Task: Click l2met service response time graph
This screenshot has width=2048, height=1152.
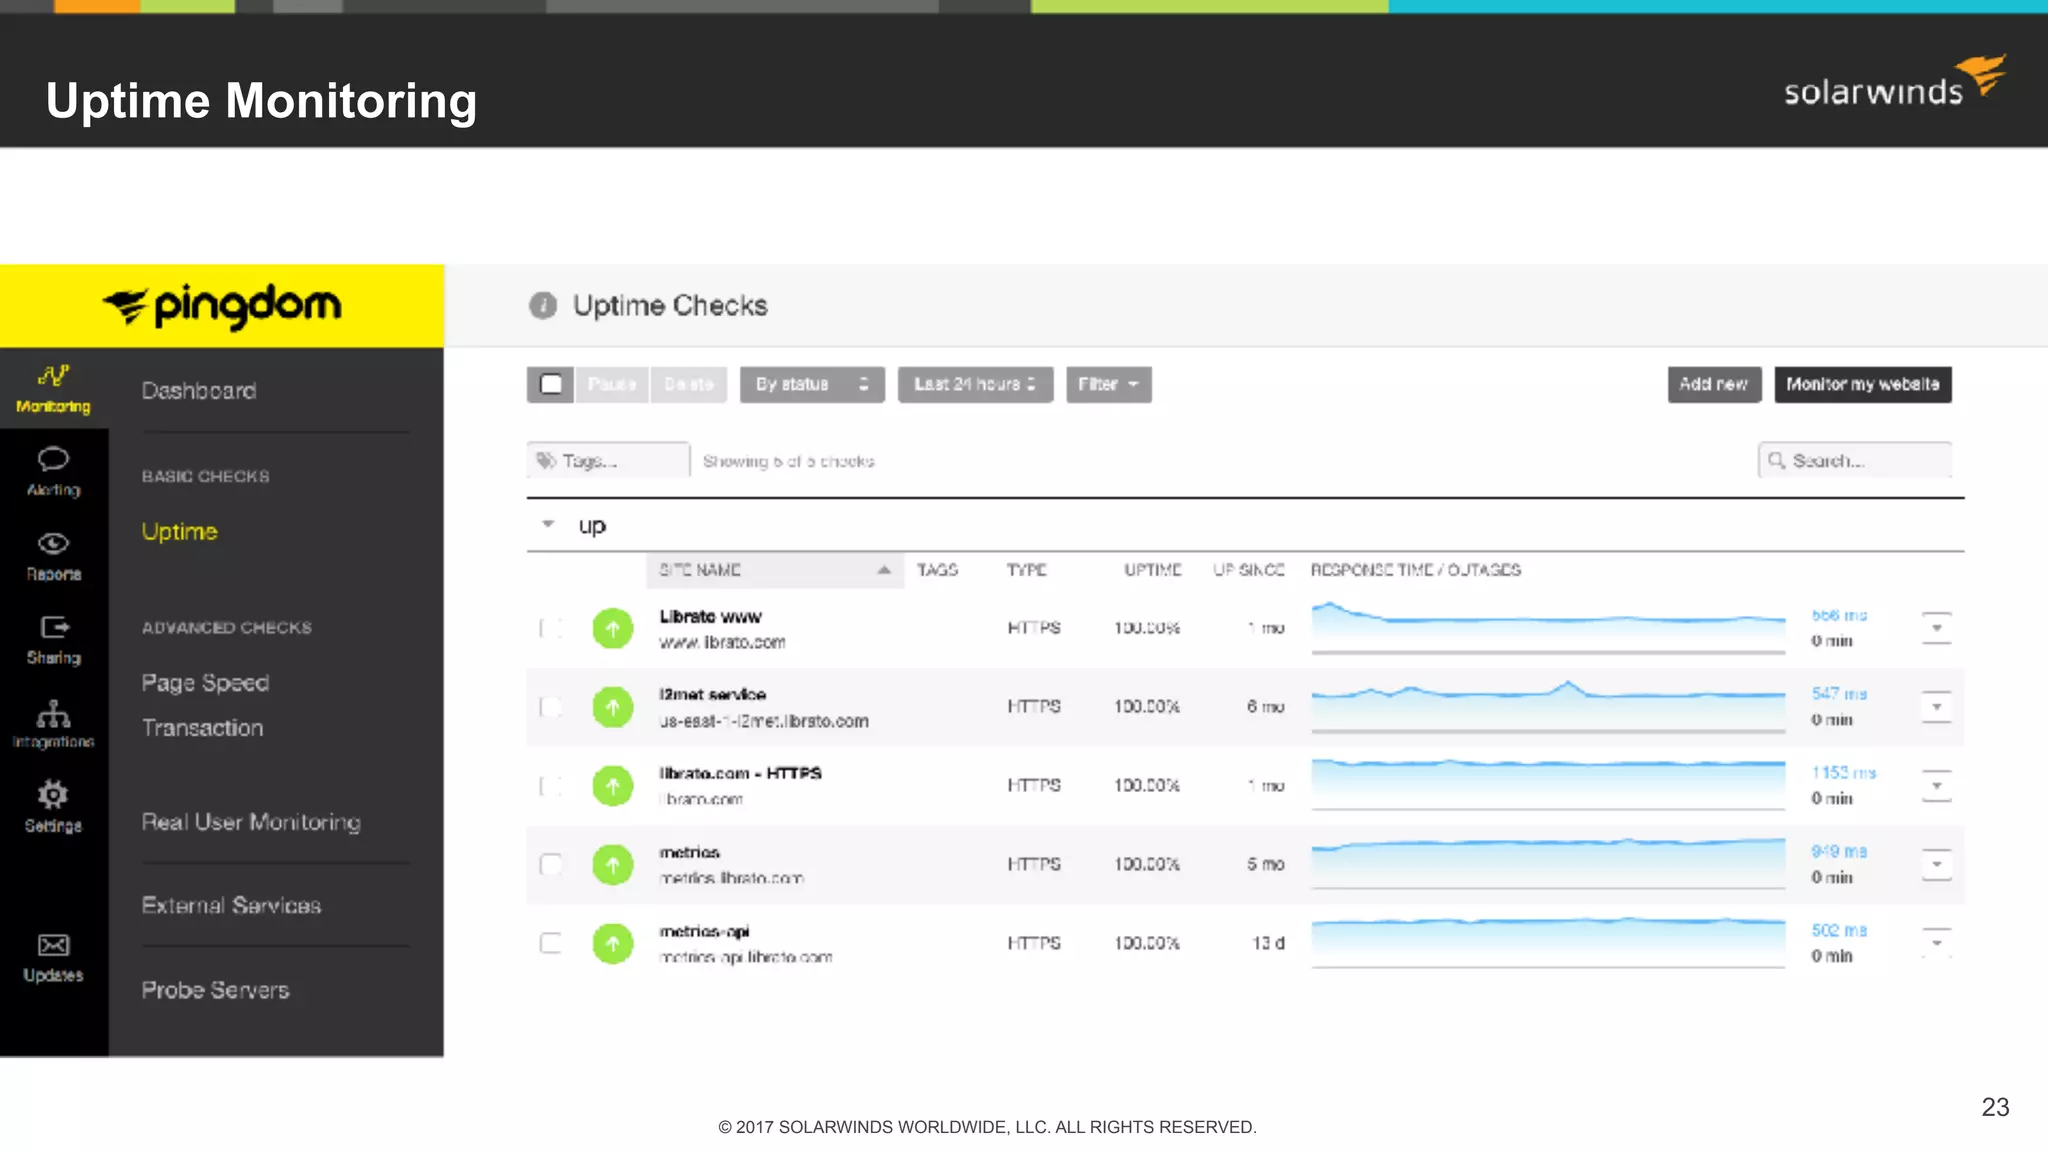Action: 1548,707
